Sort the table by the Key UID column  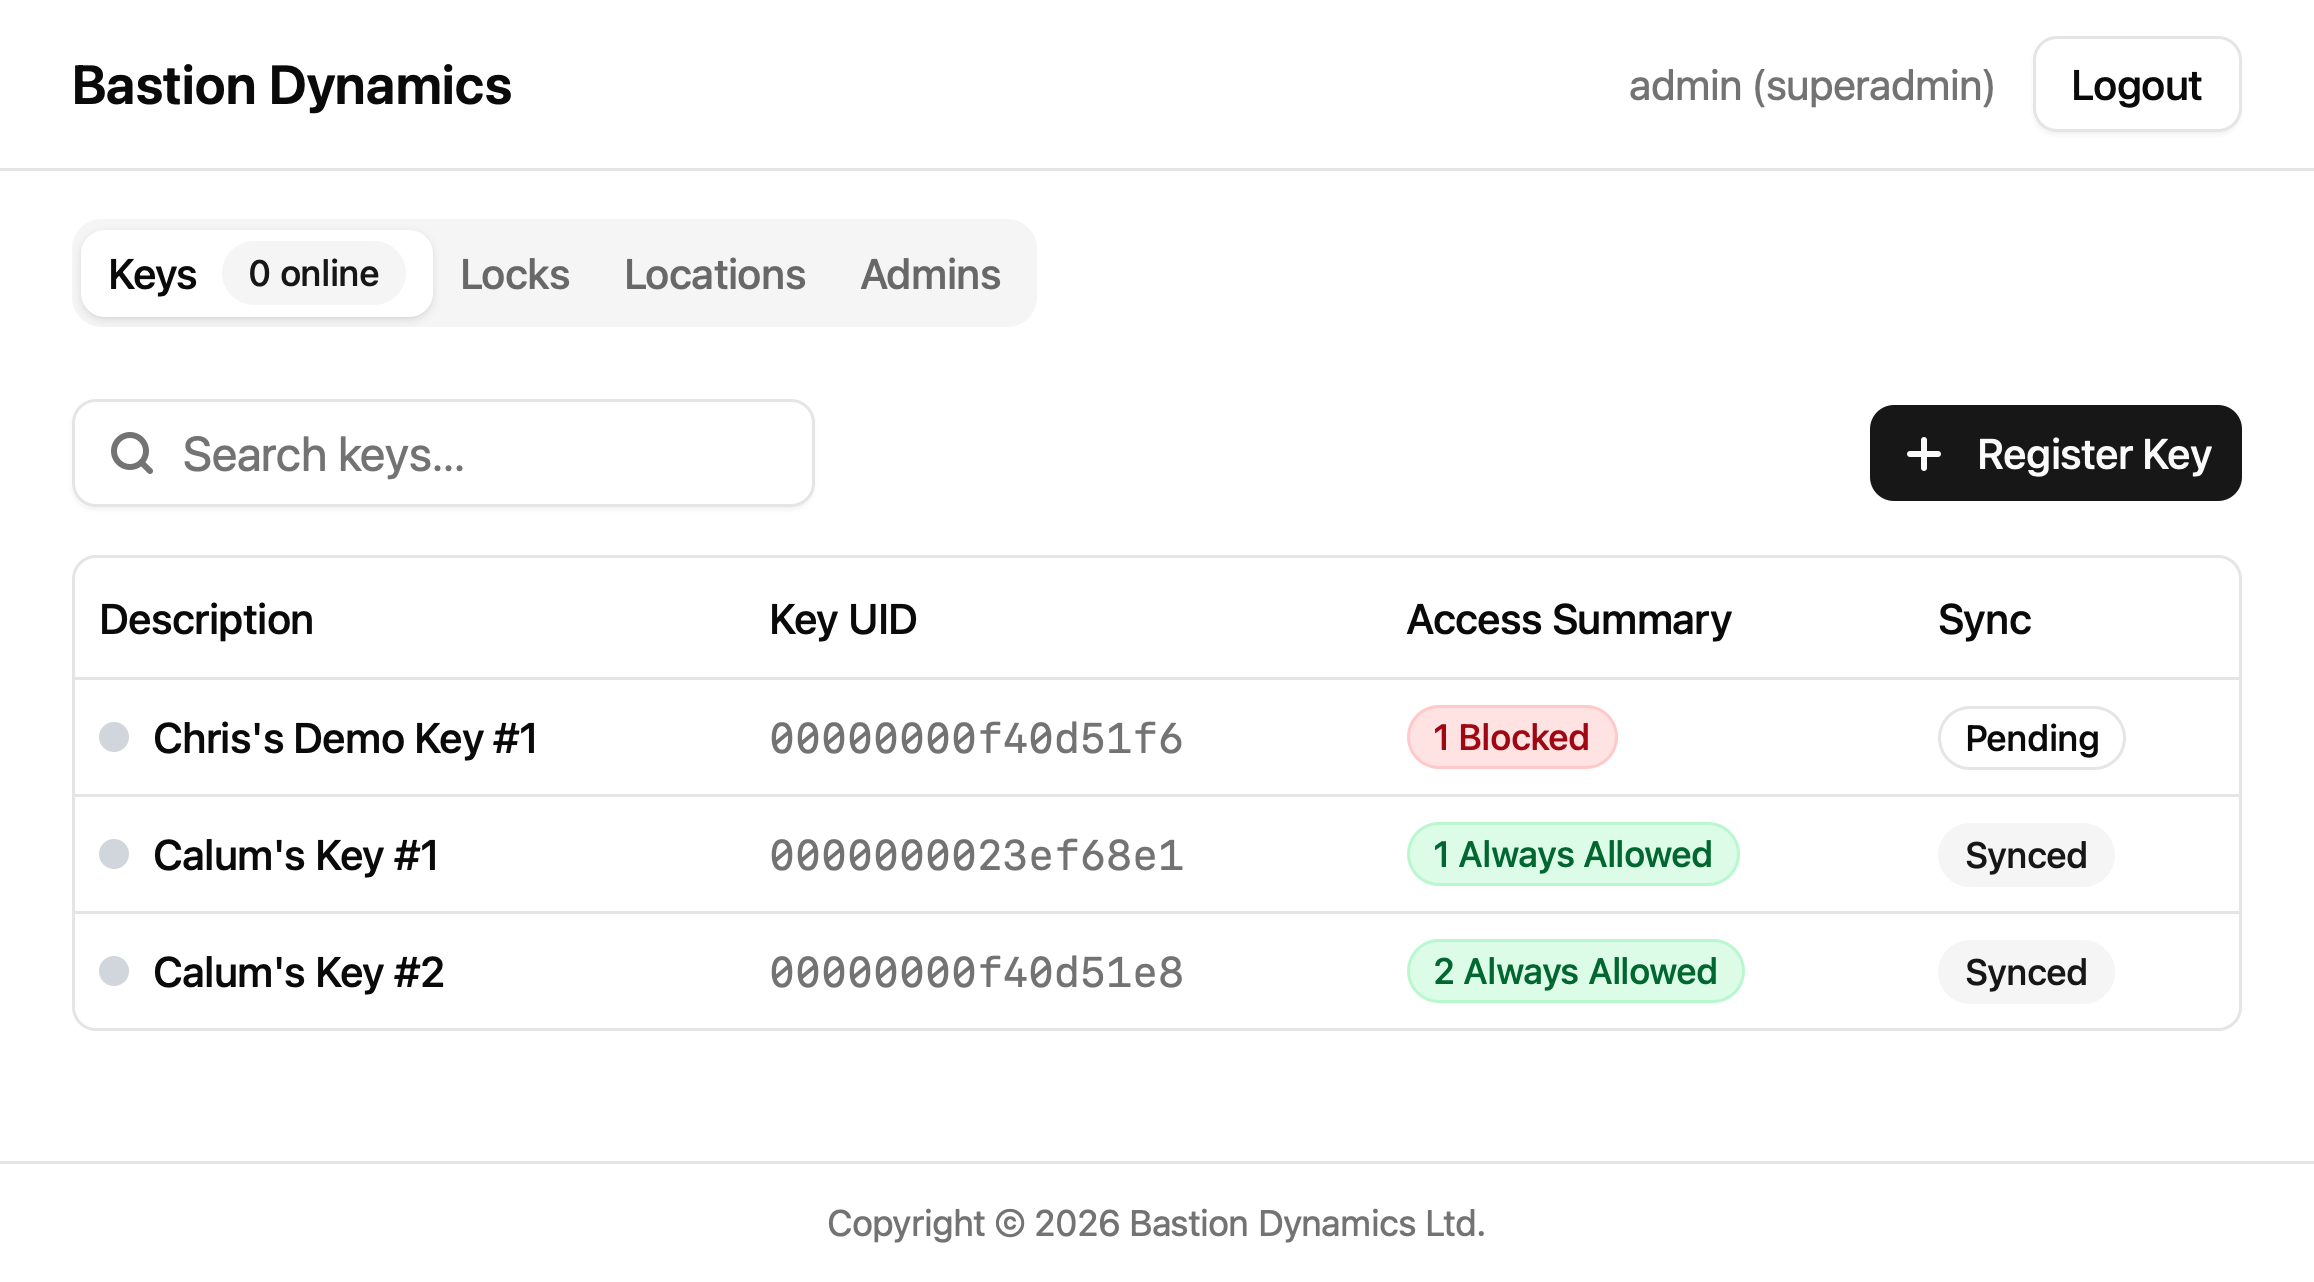coord(842,618)
